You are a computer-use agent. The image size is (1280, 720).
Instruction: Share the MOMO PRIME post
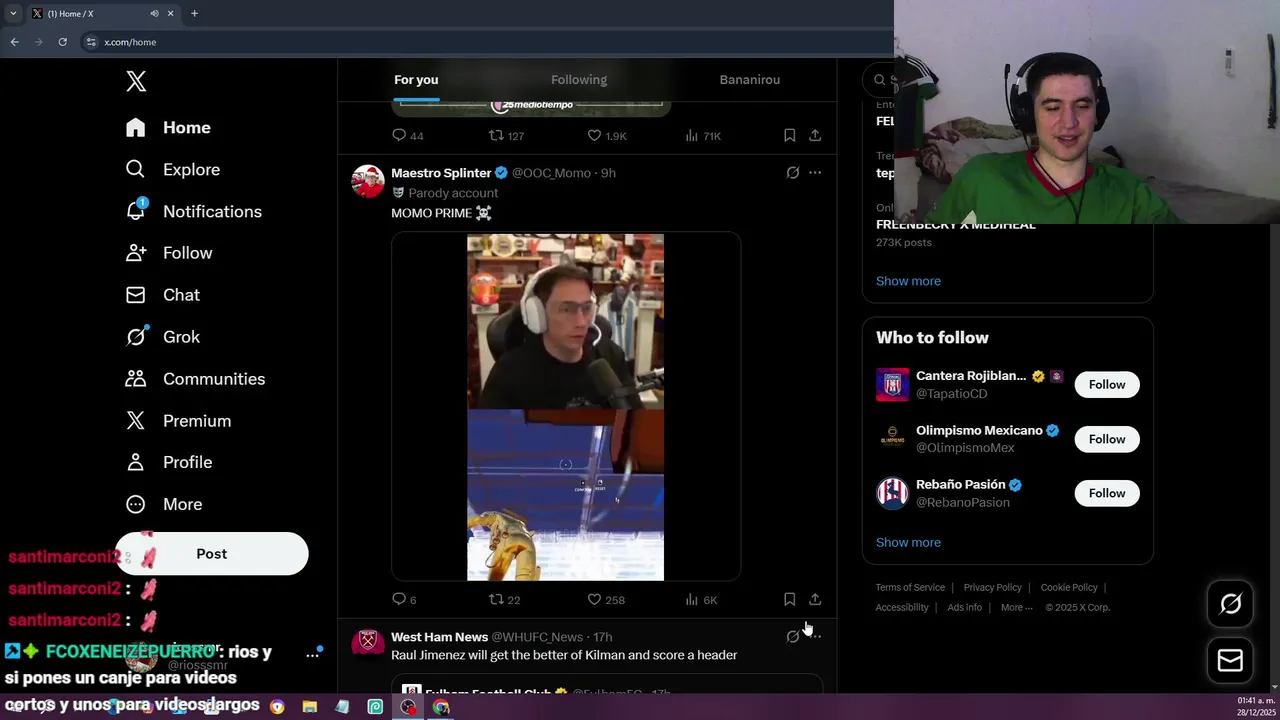[815, 599]
